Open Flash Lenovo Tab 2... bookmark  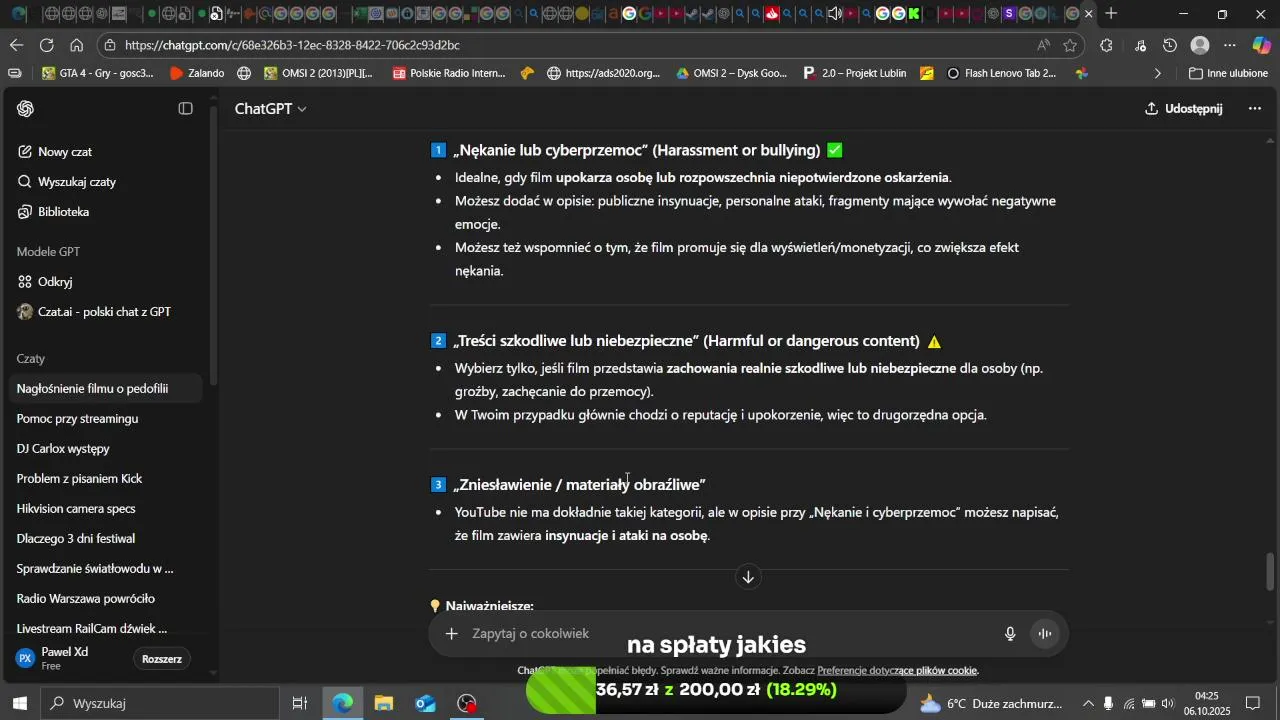(1001, 73)
